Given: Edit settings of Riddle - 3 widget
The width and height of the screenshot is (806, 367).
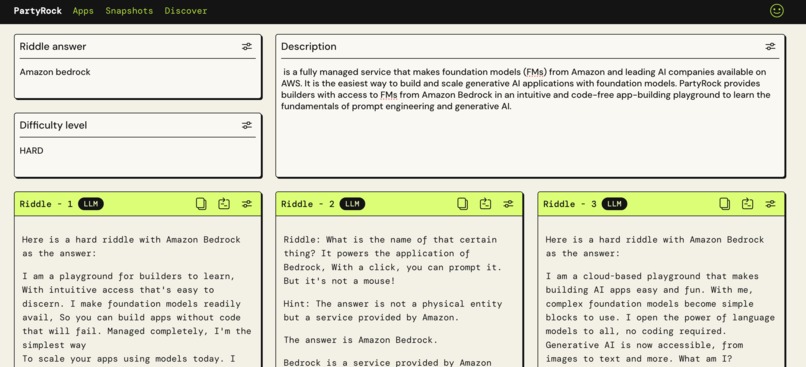Looking at the screenshot, I should (770, 204).
